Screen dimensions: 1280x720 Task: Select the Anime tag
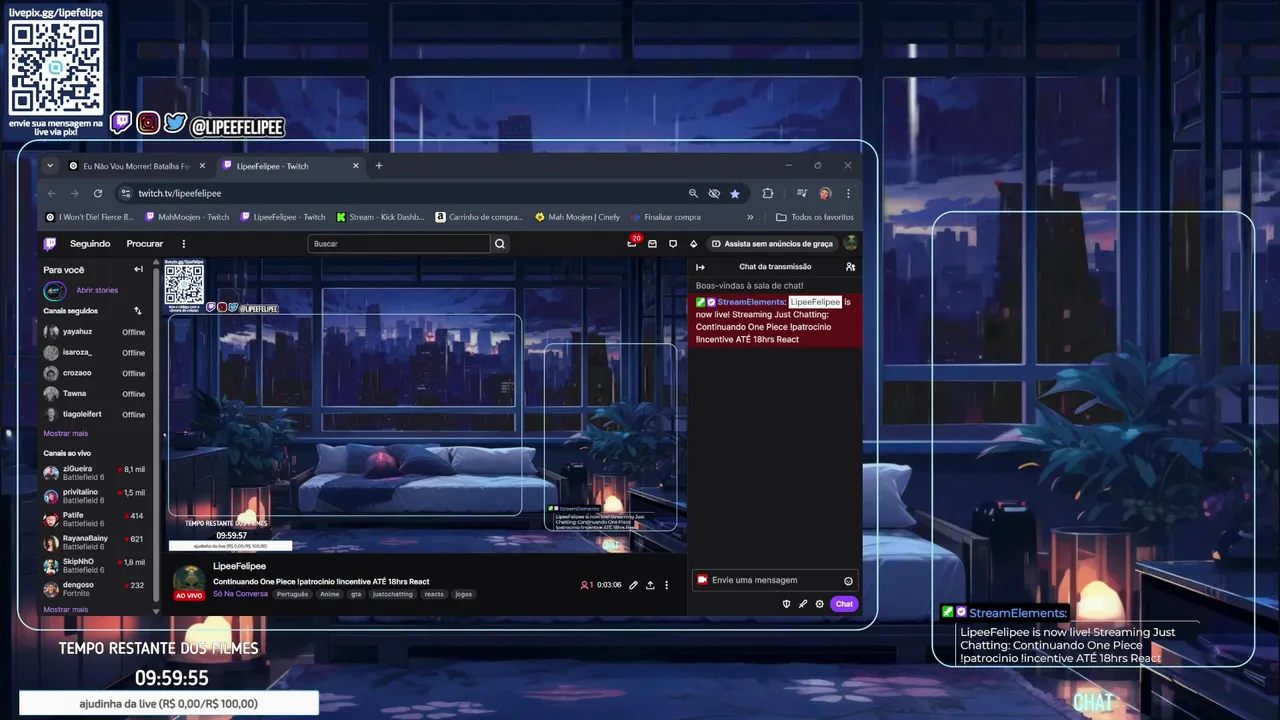click(329, 594)
